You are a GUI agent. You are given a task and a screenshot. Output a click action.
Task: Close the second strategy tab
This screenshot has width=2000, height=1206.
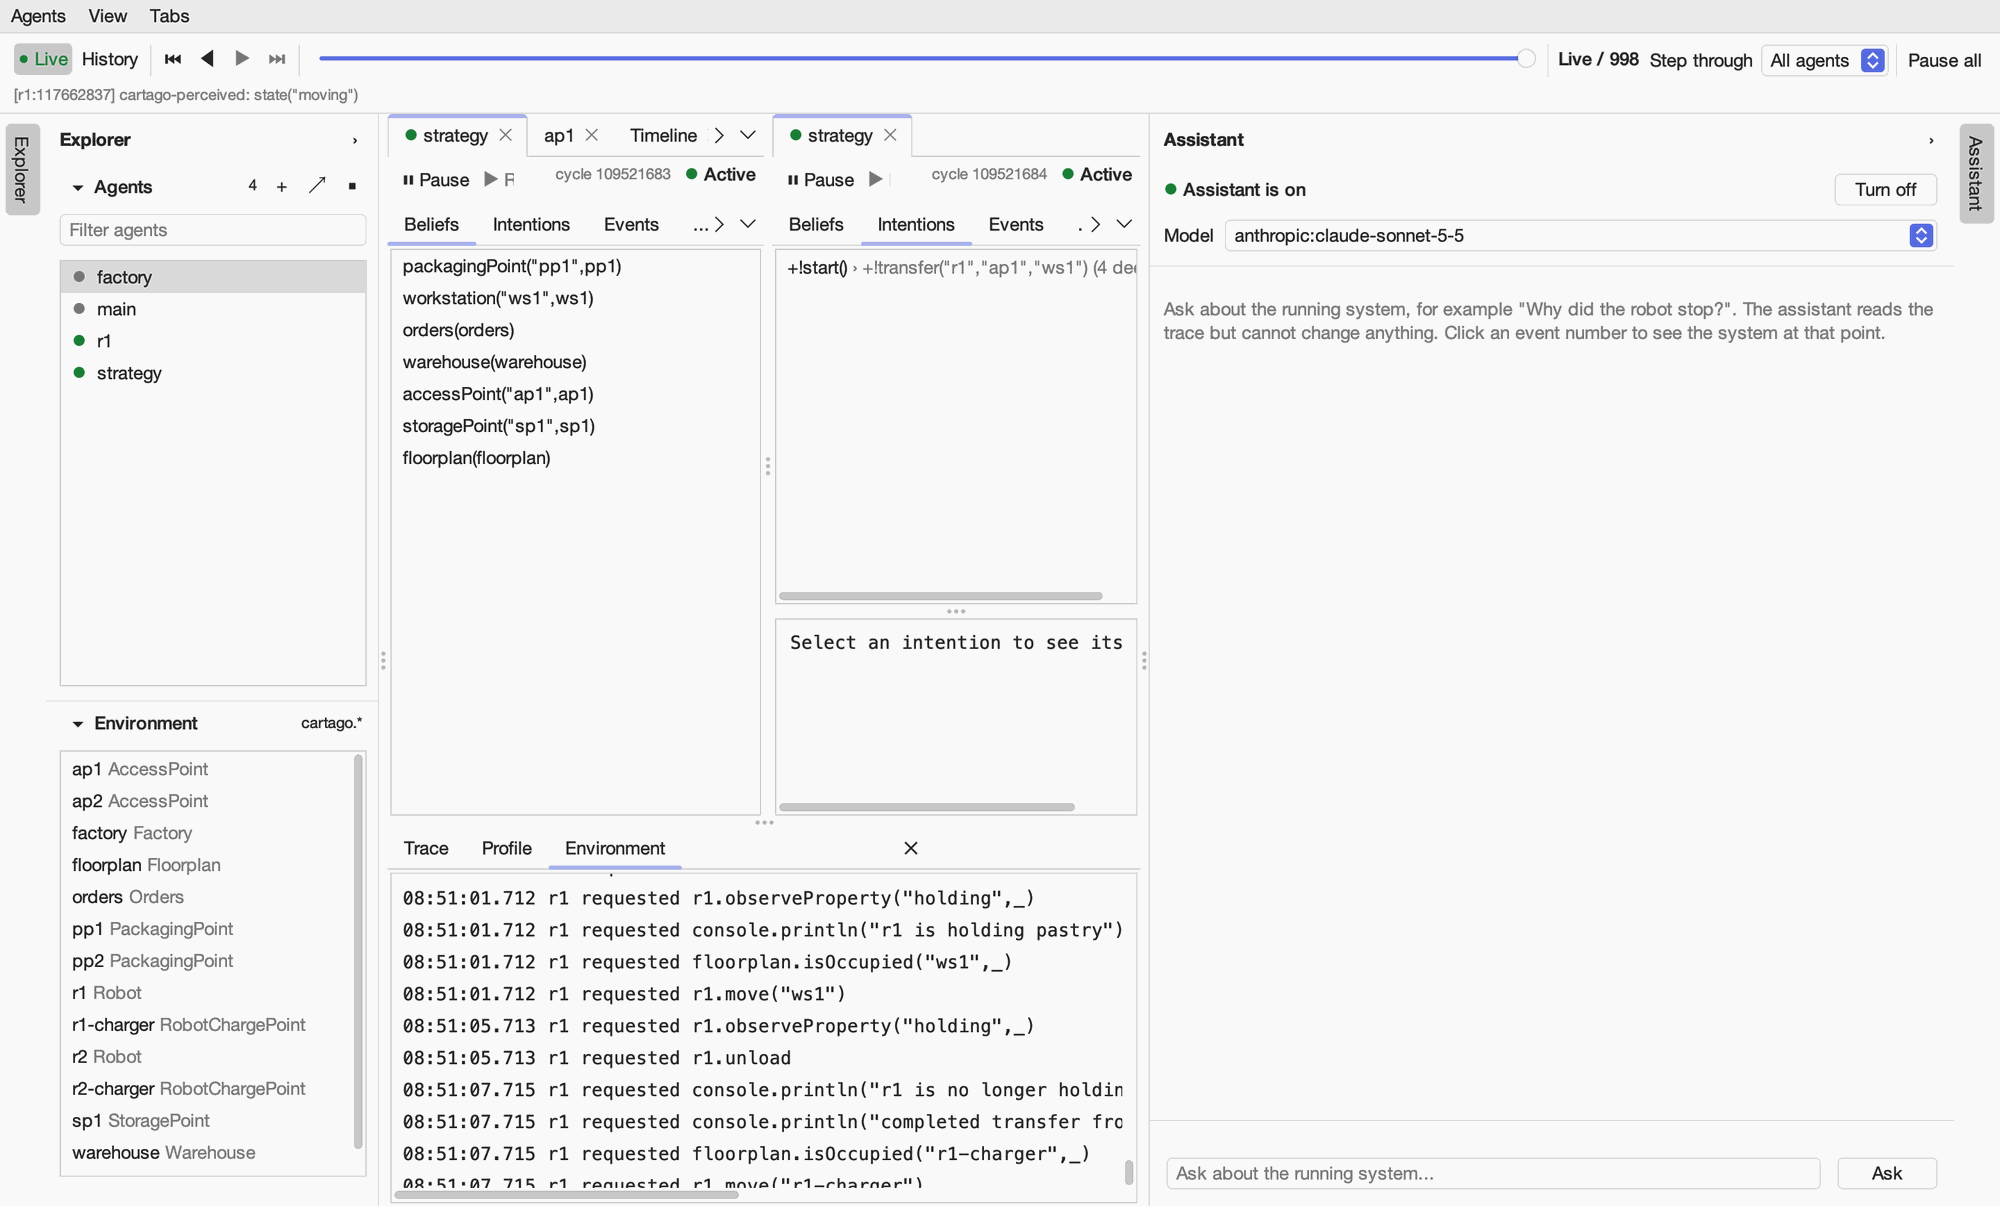click(890, 135)
